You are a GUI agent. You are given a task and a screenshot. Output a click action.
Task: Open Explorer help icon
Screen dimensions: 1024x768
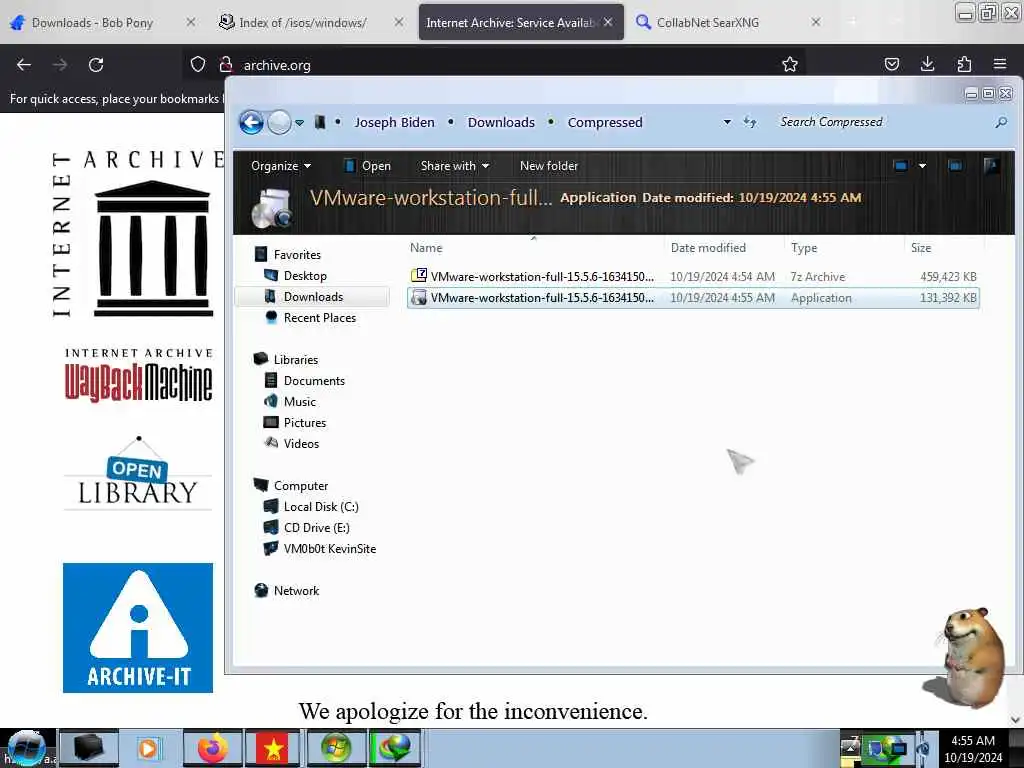coord(991,166)
